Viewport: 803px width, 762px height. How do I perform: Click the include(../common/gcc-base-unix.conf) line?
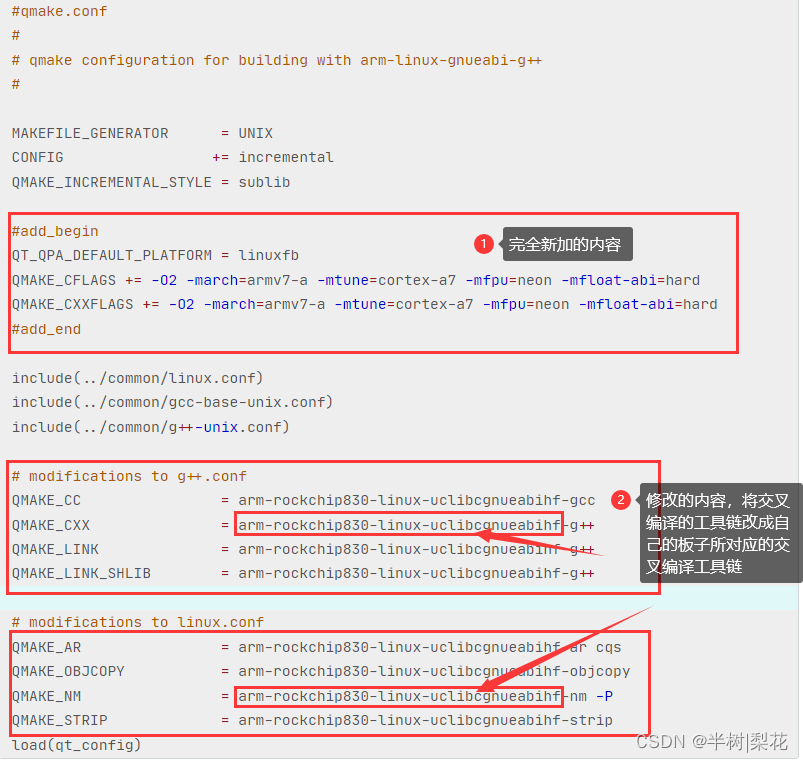(173, 403)
